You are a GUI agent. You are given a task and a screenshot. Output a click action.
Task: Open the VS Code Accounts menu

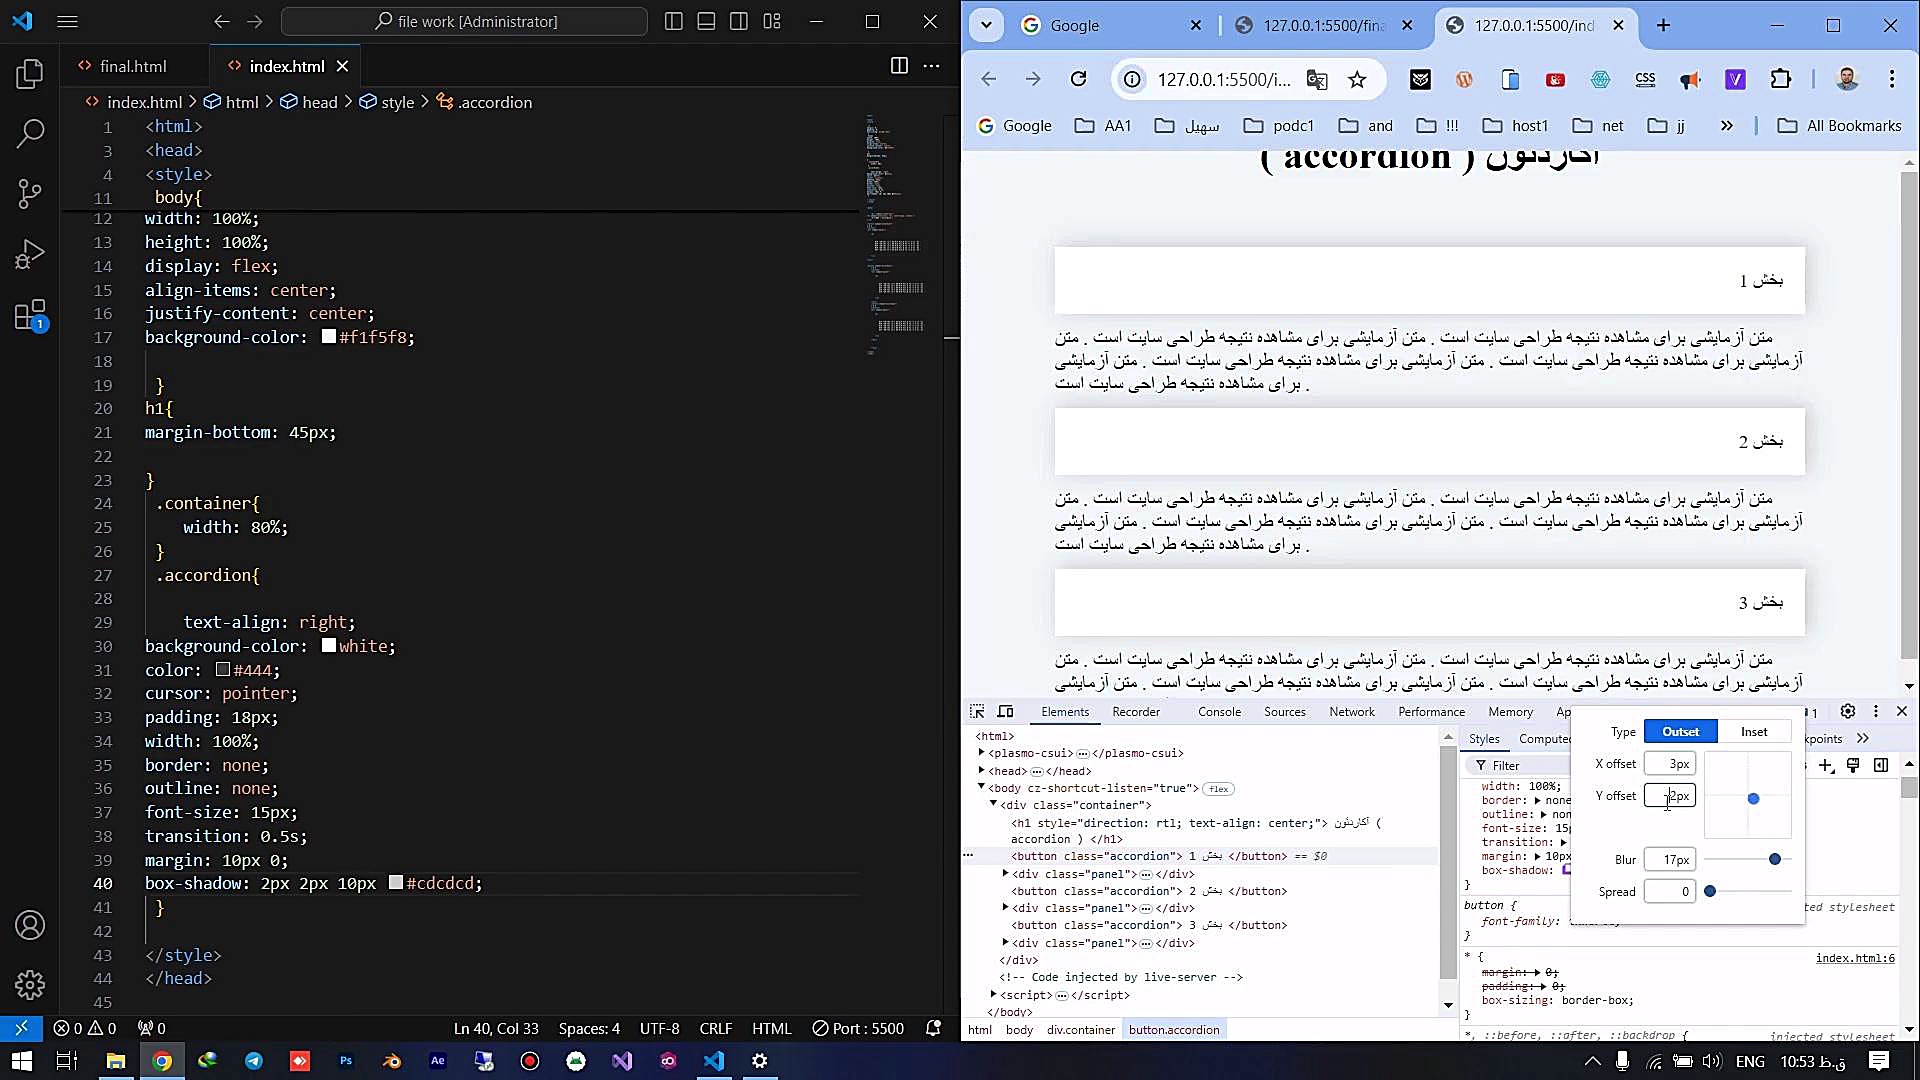tap(30, 925)
